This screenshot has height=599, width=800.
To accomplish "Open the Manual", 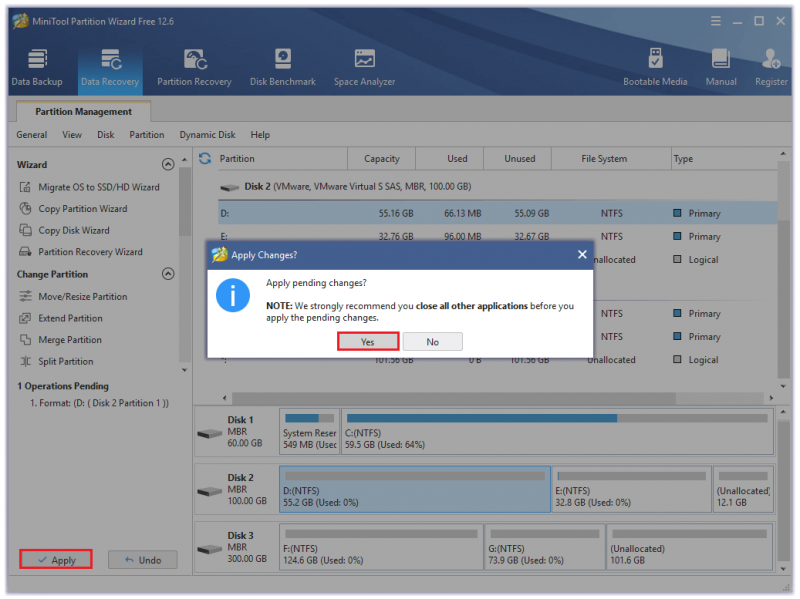I will 721,67.
